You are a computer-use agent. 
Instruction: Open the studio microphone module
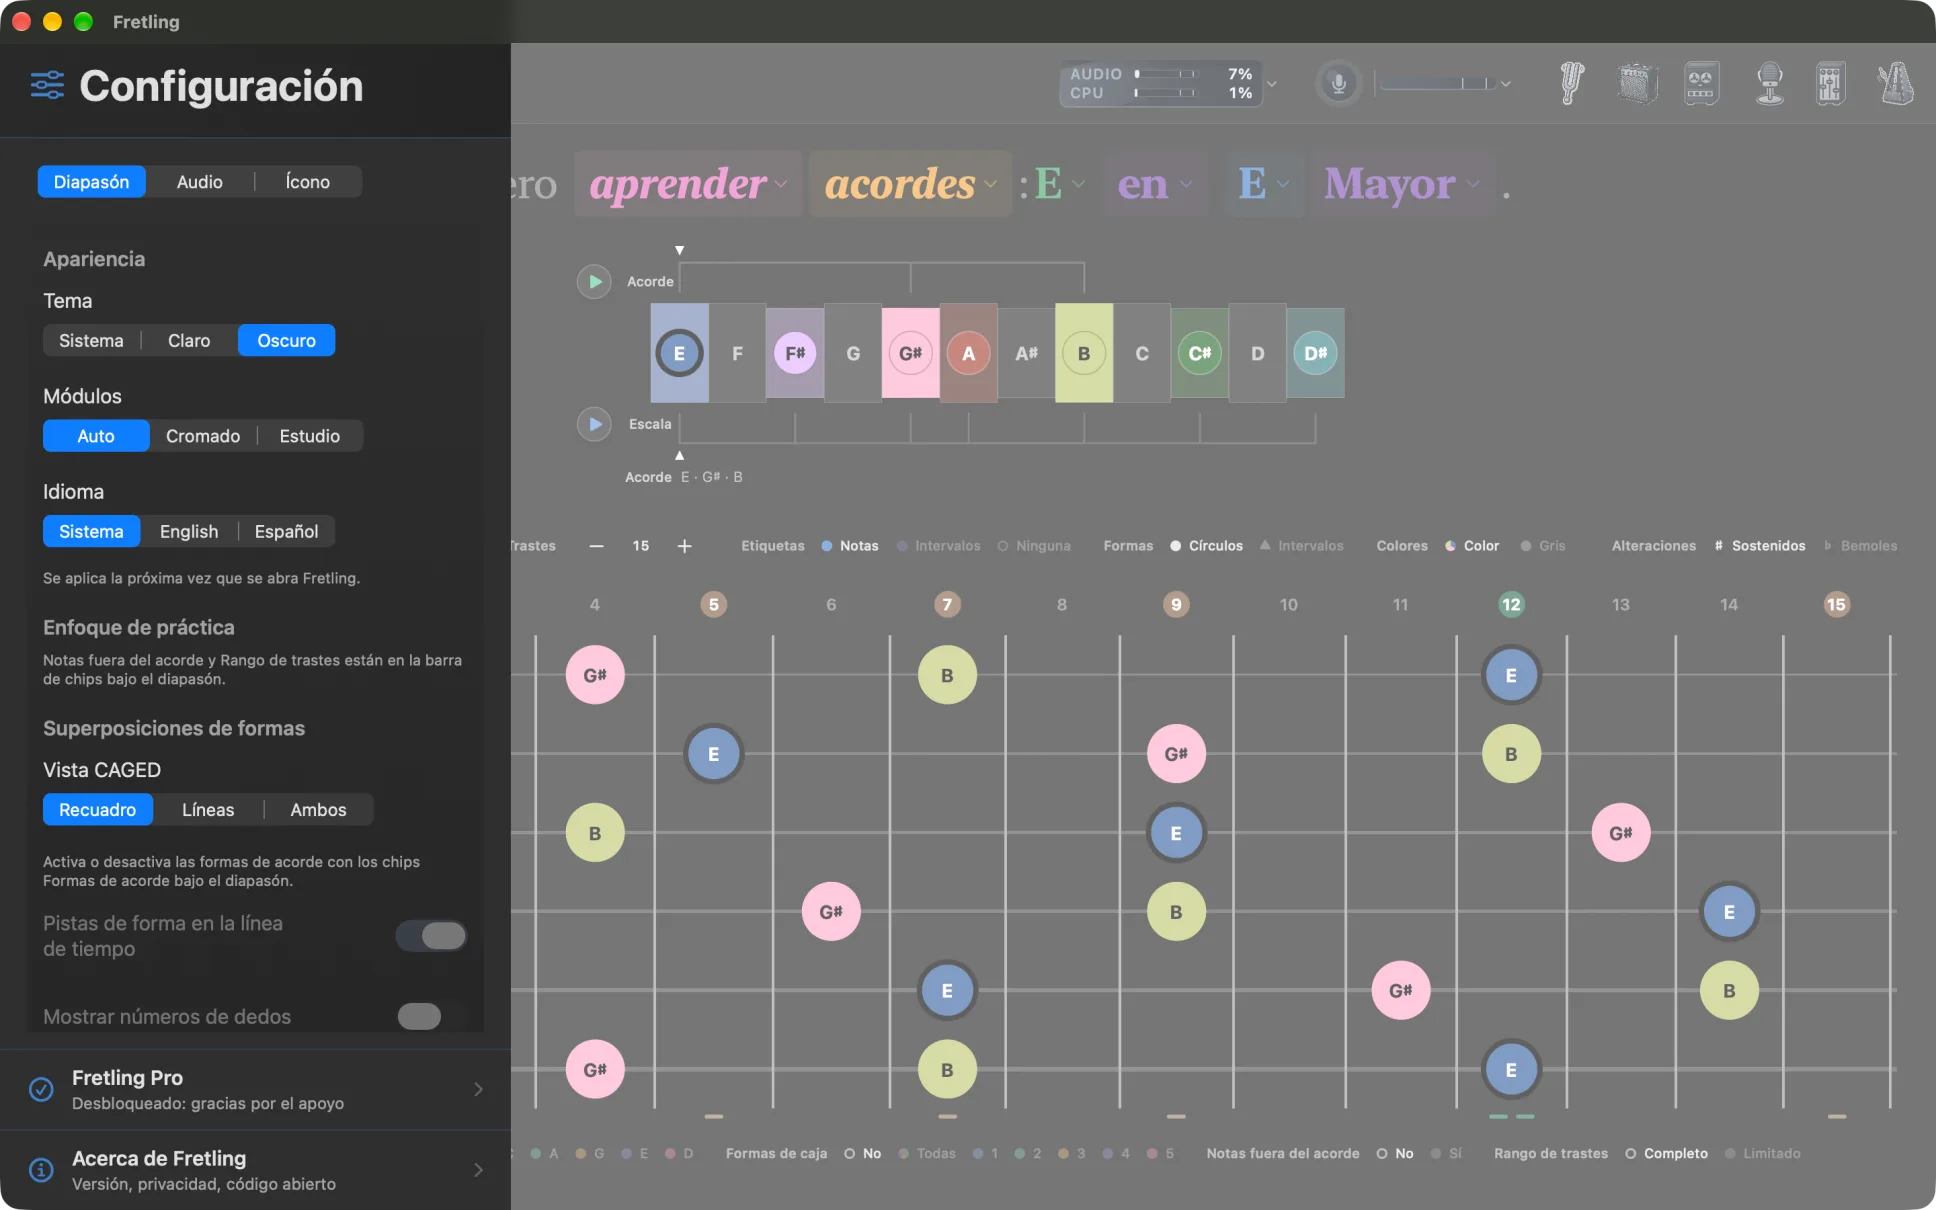[x=1769, y=83]
